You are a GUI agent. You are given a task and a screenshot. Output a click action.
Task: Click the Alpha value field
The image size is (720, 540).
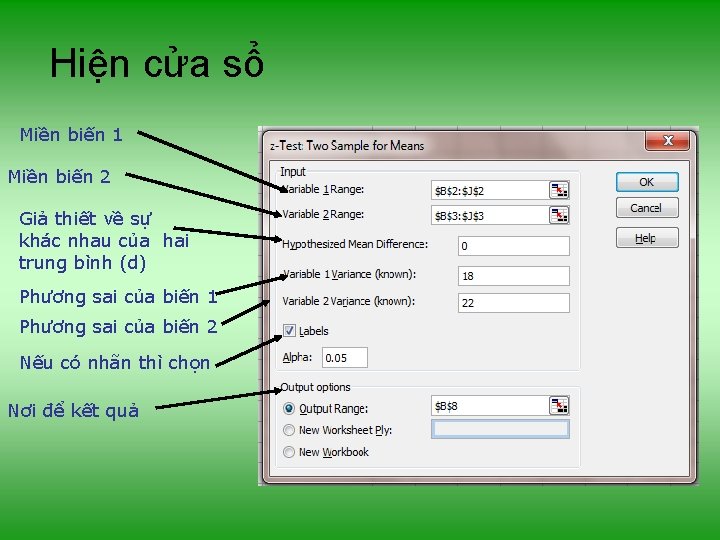(x=345, y=358)
